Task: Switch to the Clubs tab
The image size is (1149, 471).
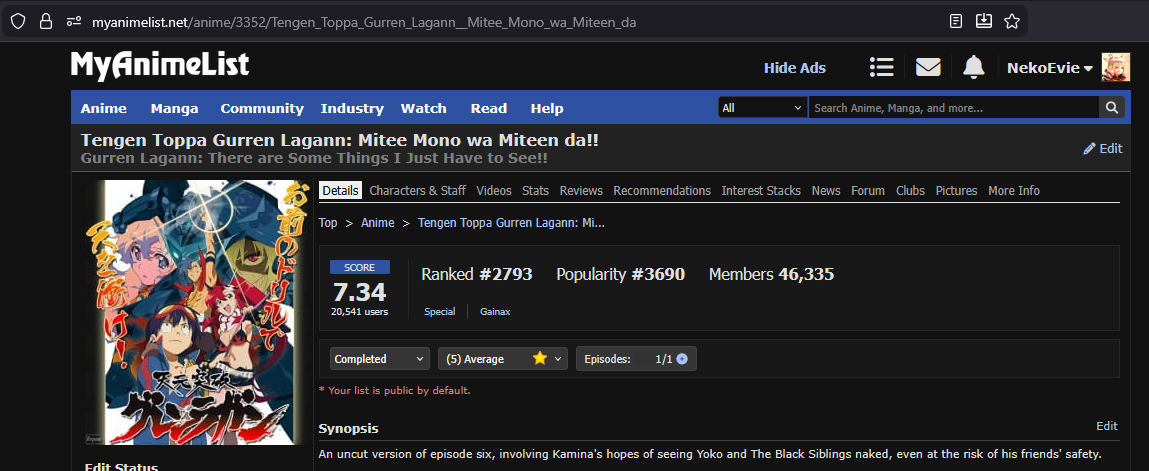Action: point(910,190)
